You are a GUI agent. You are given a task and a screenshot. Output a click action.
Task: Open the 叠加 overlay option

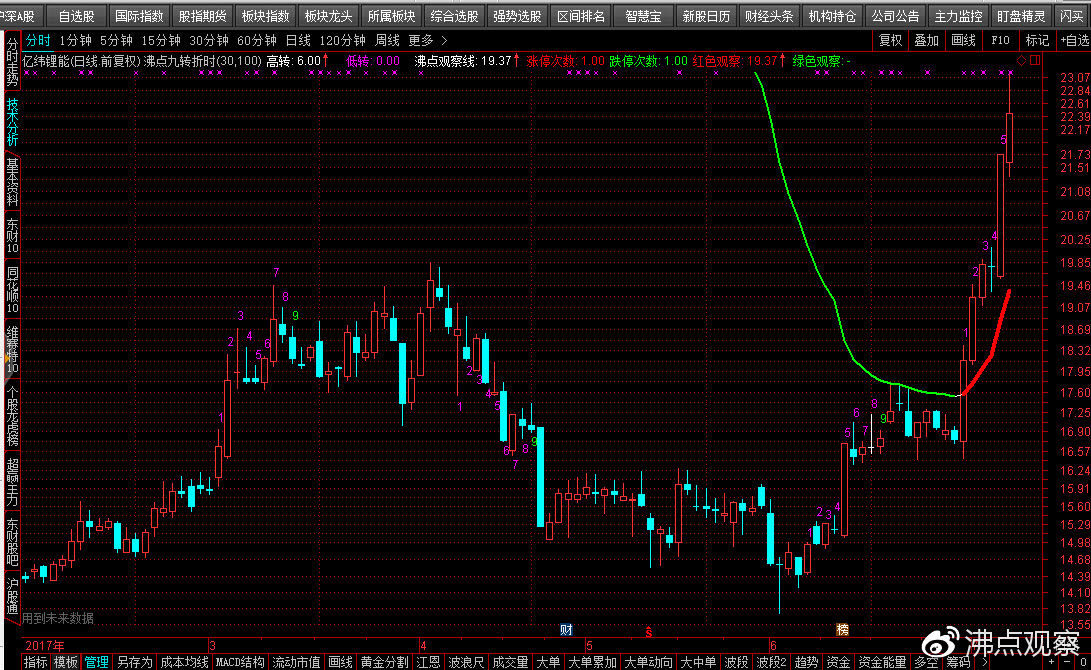(x=927, y=40)
